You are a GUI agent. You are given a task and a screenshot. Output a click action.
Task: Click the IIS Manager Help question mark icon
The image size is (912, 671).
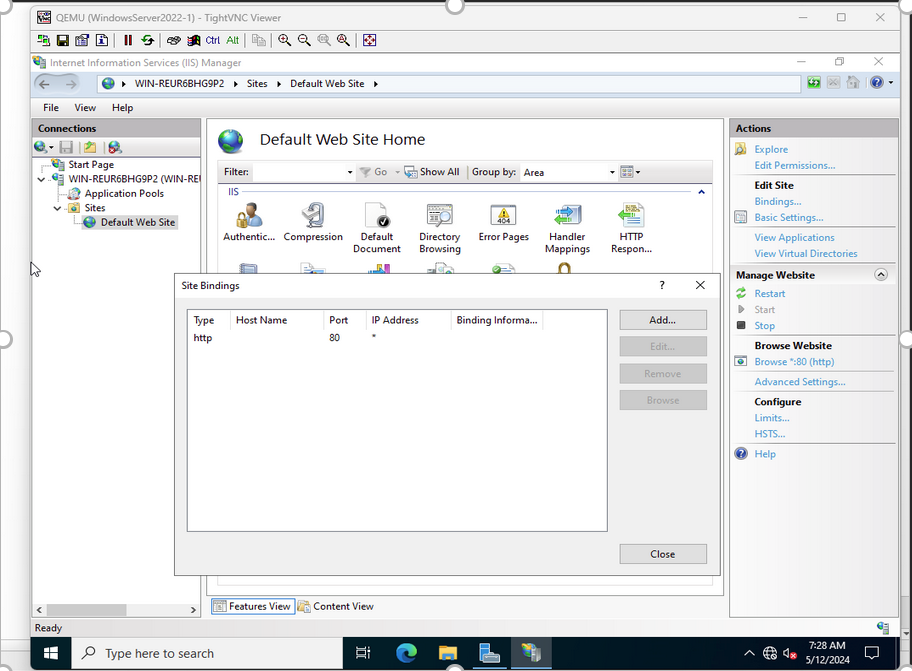[x=877, y=83]
